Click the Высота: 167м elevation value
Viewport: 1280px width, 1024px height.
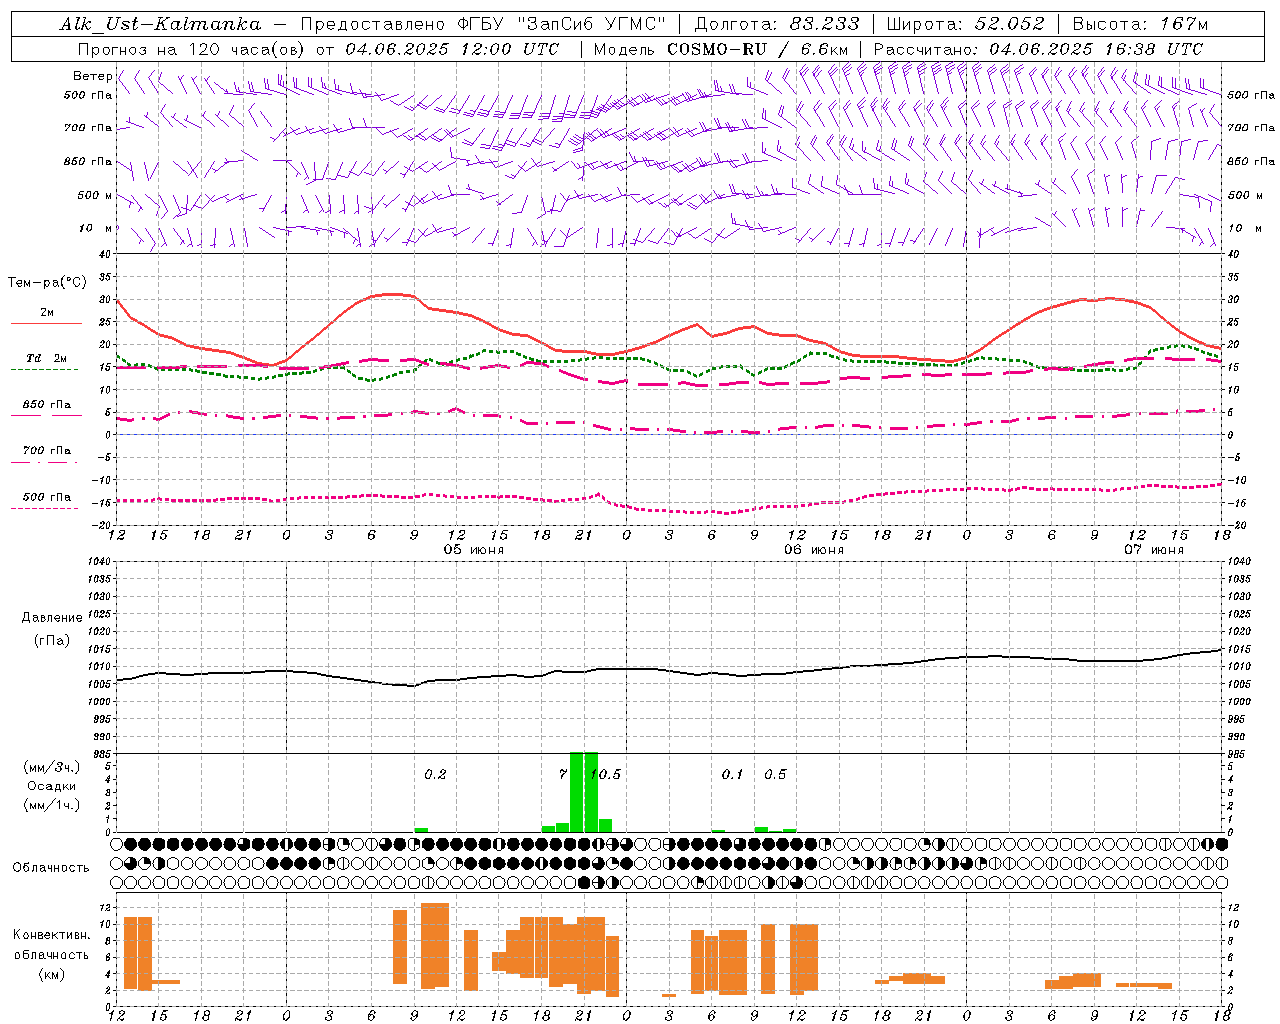coord(1140,24)
